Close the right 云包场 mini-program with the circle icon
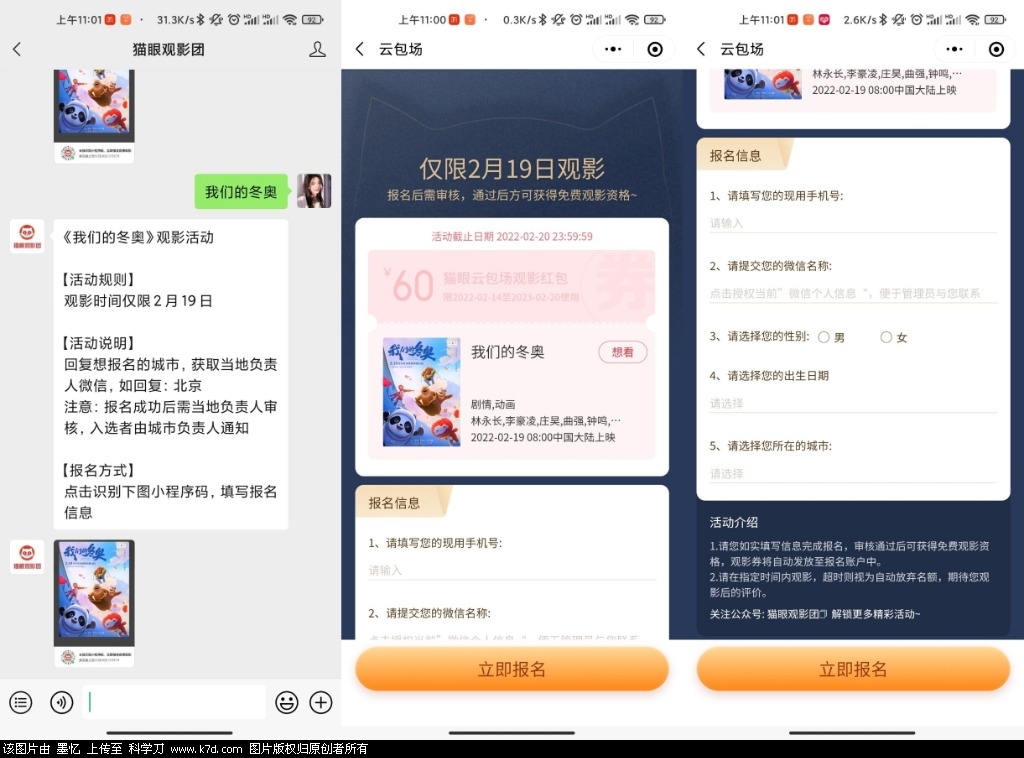The height and width of the screenshot is (758, 1024). [996, 49]
